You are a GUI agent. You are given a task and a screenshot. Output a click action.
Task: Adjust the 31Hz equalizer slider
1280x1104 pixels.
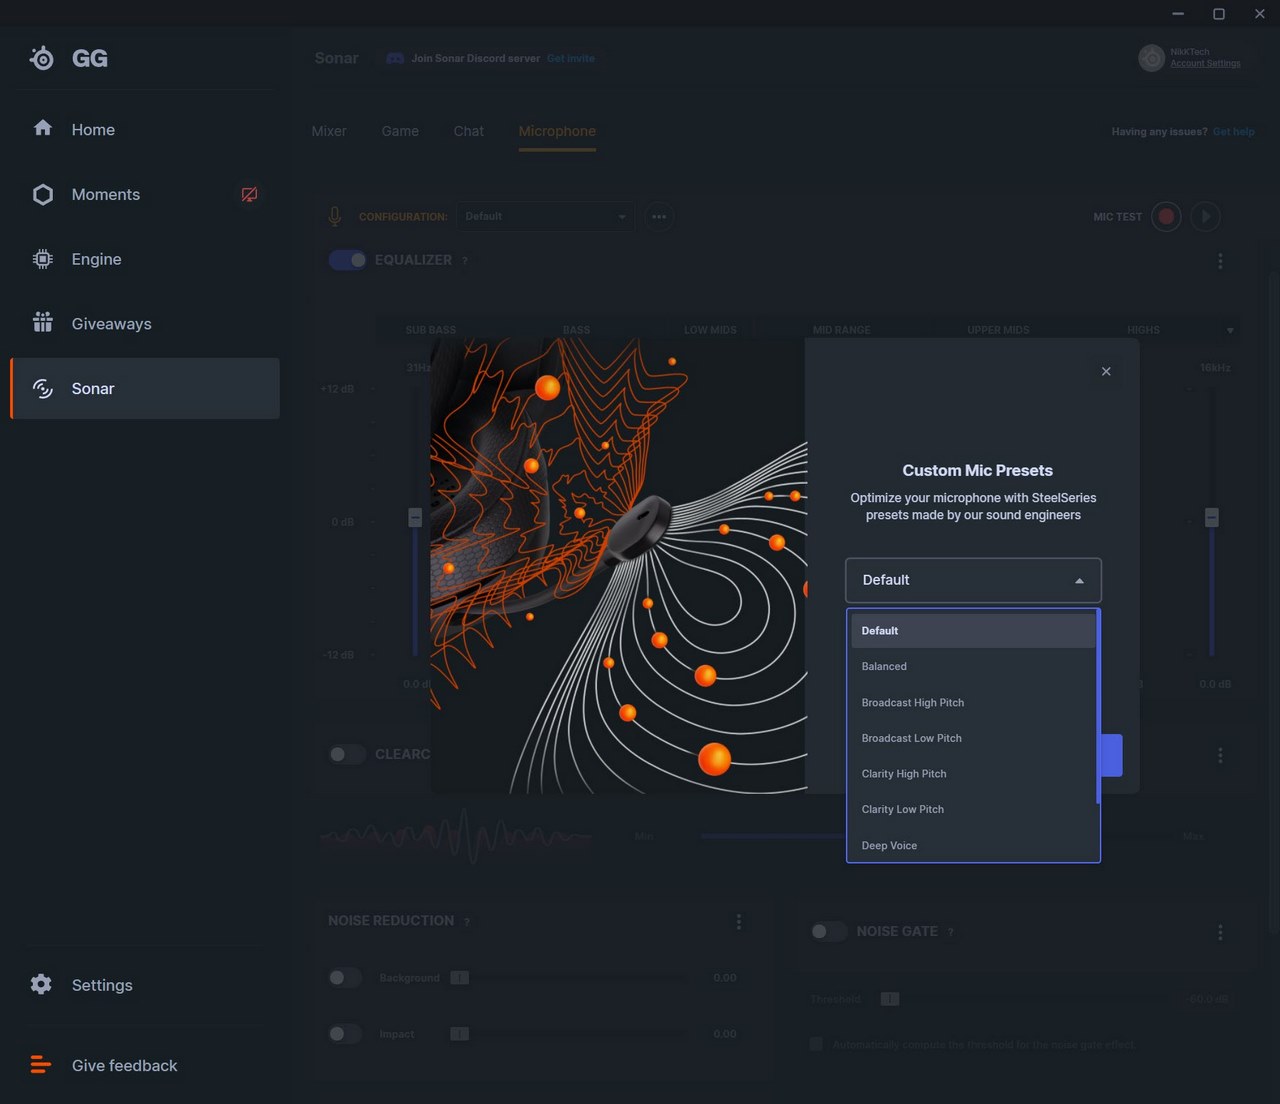415,517
